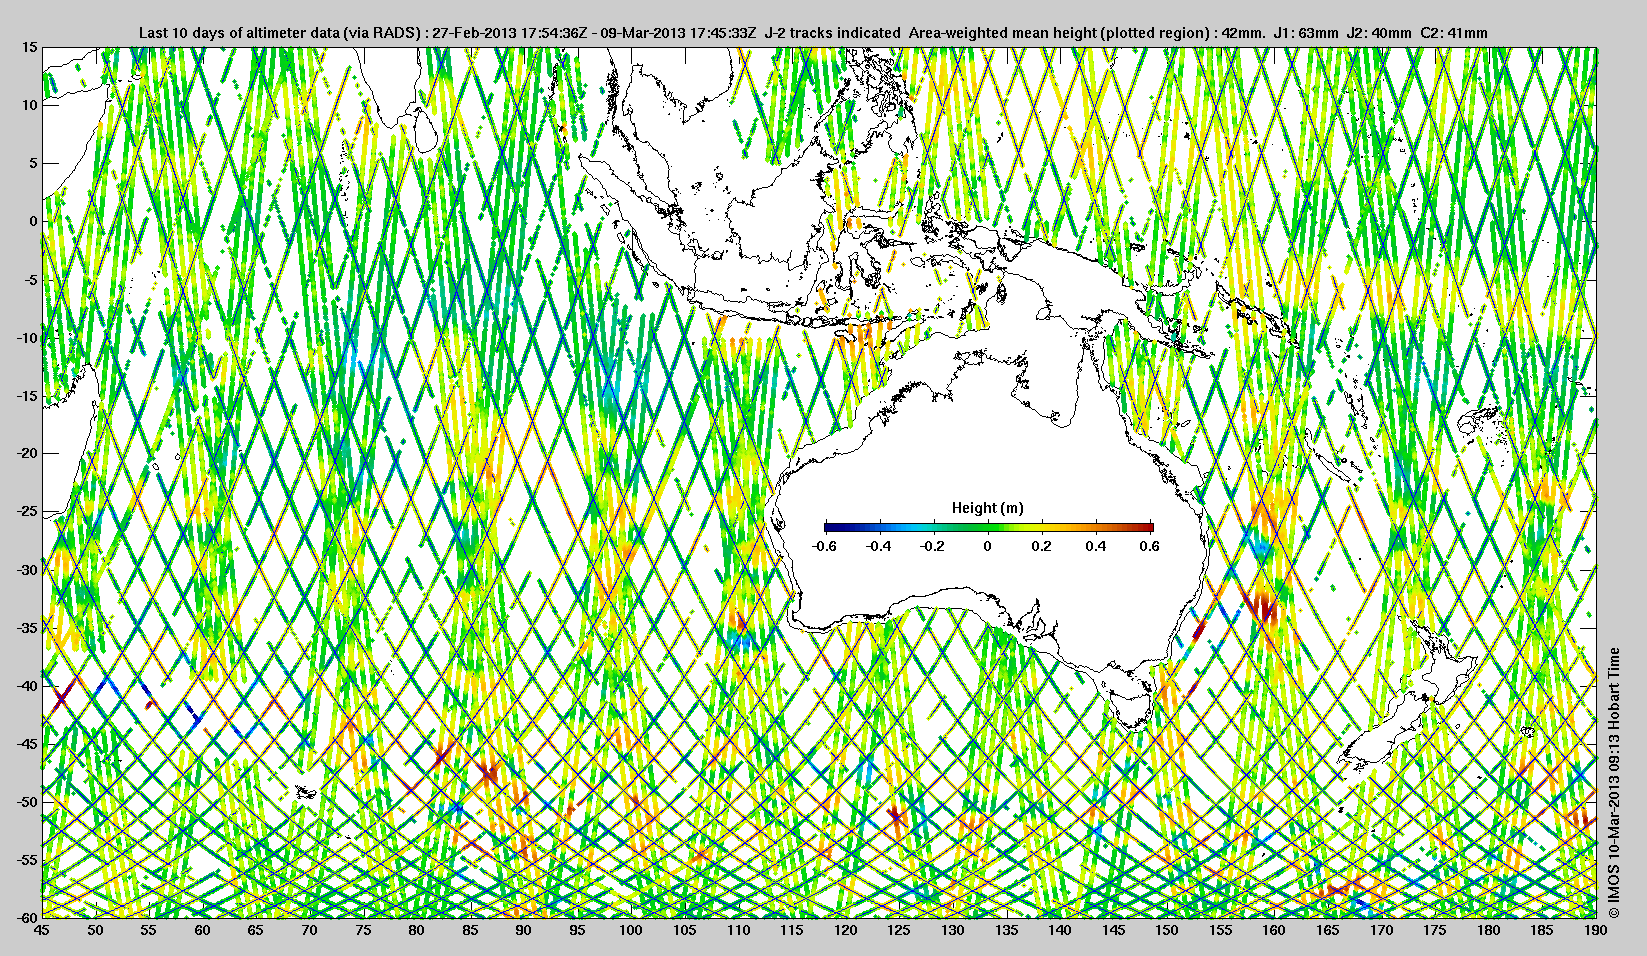The image size is (1647, 956).
Task: Click the end date 09-Mar-2013 17:45:33Z
Action: click(x=678, y=33)
